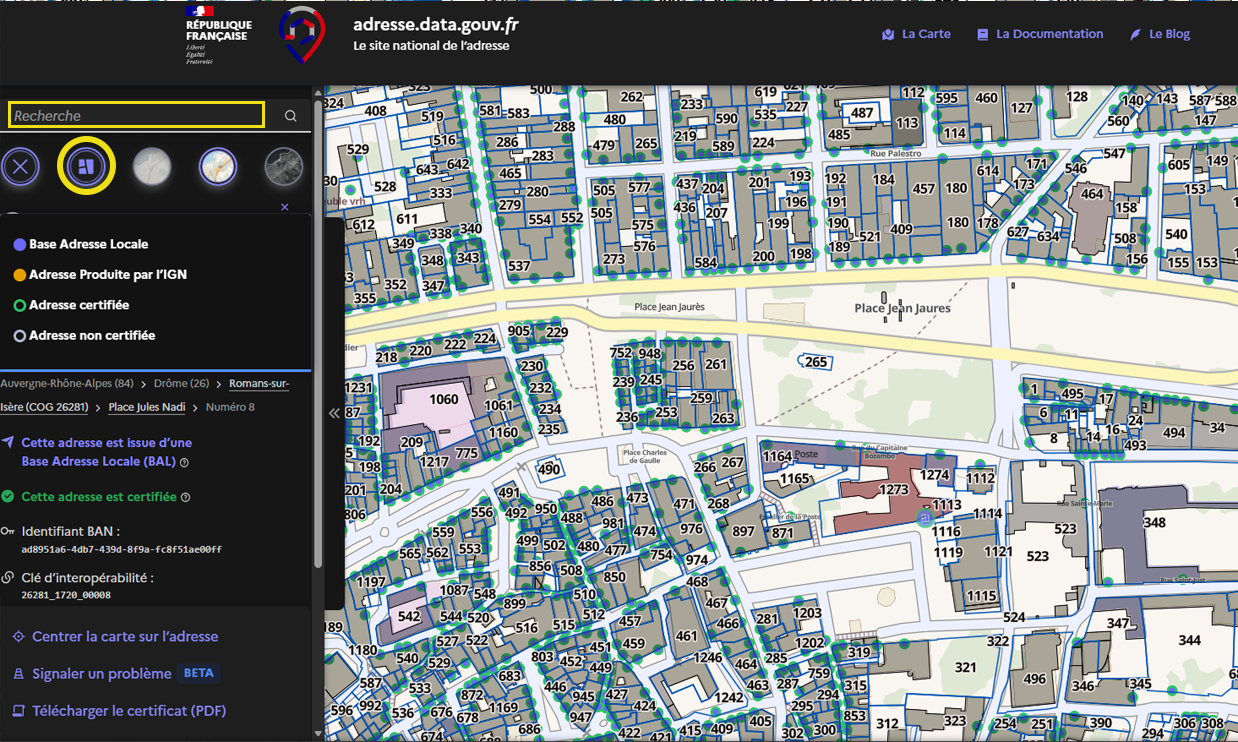The image size is (1238, 742).
Task: Click the help icon next to BAL
Action: 185,463
